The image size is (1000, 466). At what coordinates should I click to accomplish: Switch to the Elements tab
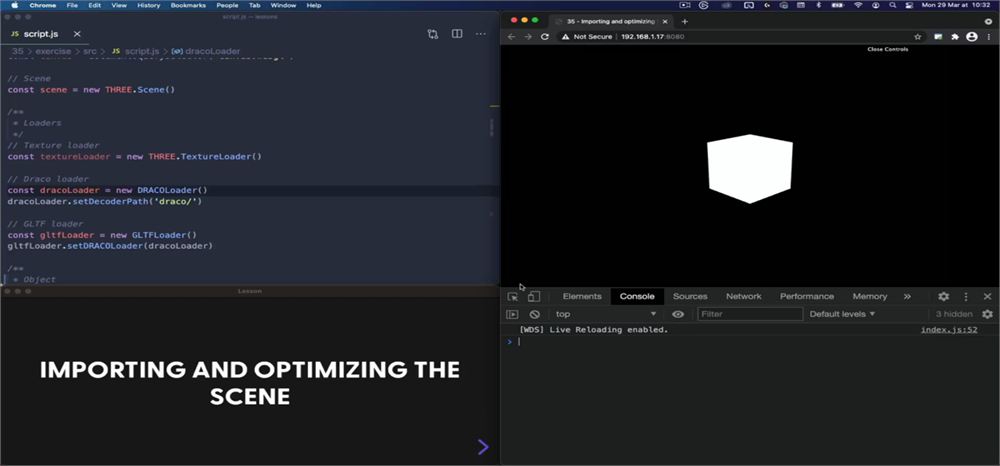[x=582, y=296]
